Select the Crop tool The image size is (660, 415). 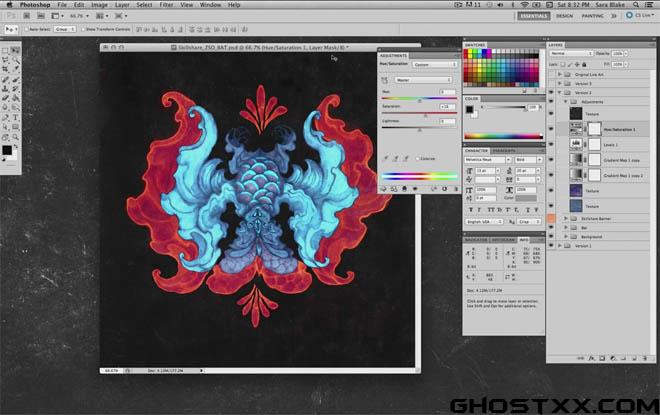tap(5, 69)
